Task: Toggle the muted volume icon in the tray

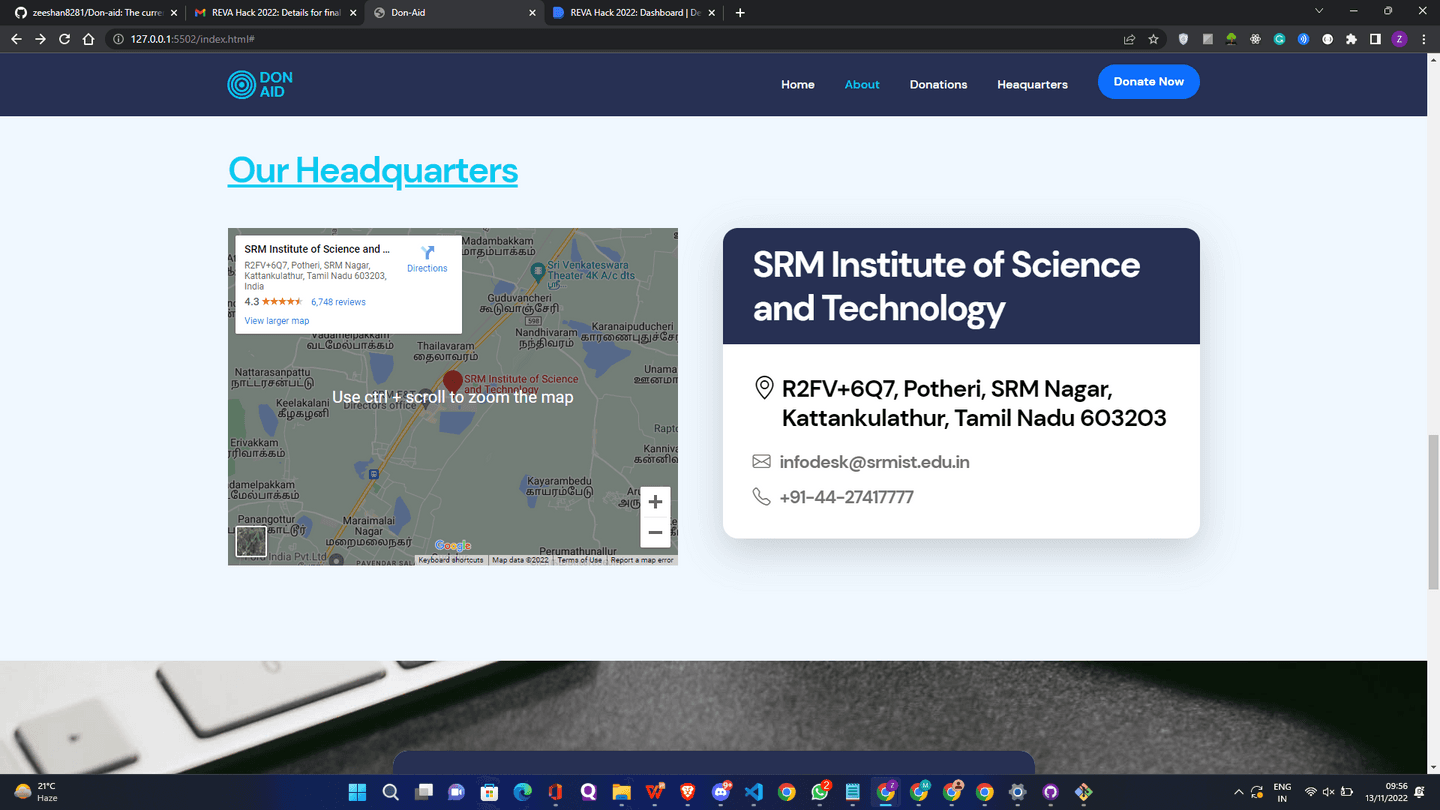Action: [1328, 792]
